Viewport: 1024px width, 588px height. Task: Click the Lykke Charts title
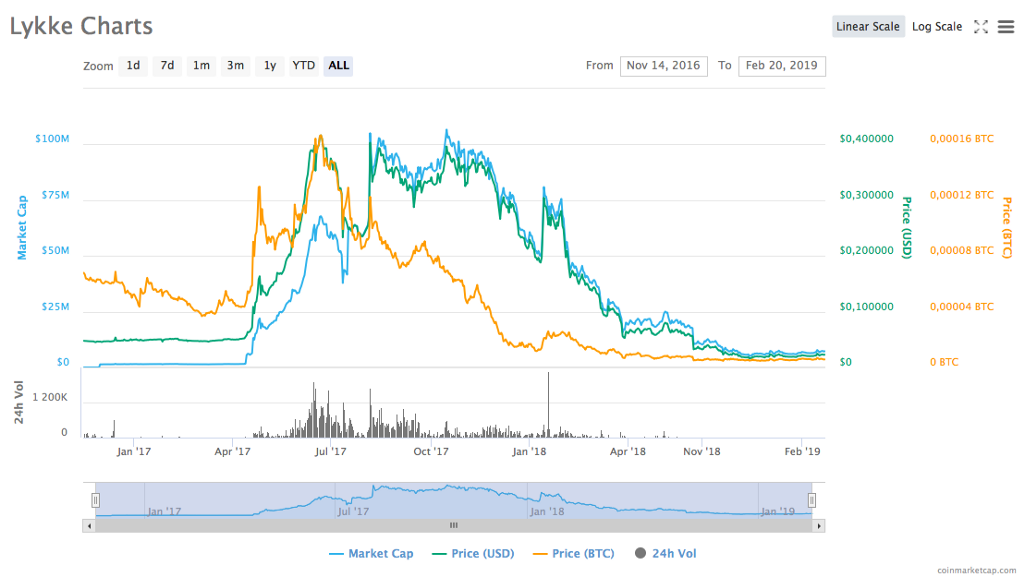[x=81, y=26]
